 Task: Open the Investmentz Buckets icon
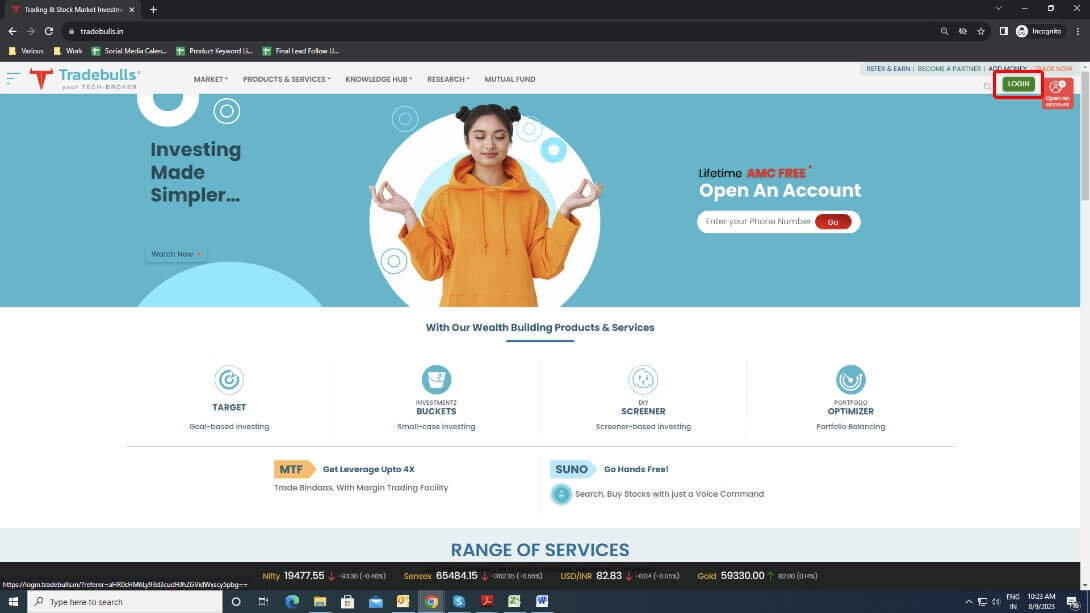pyautogui.click(x=436, y=380)
